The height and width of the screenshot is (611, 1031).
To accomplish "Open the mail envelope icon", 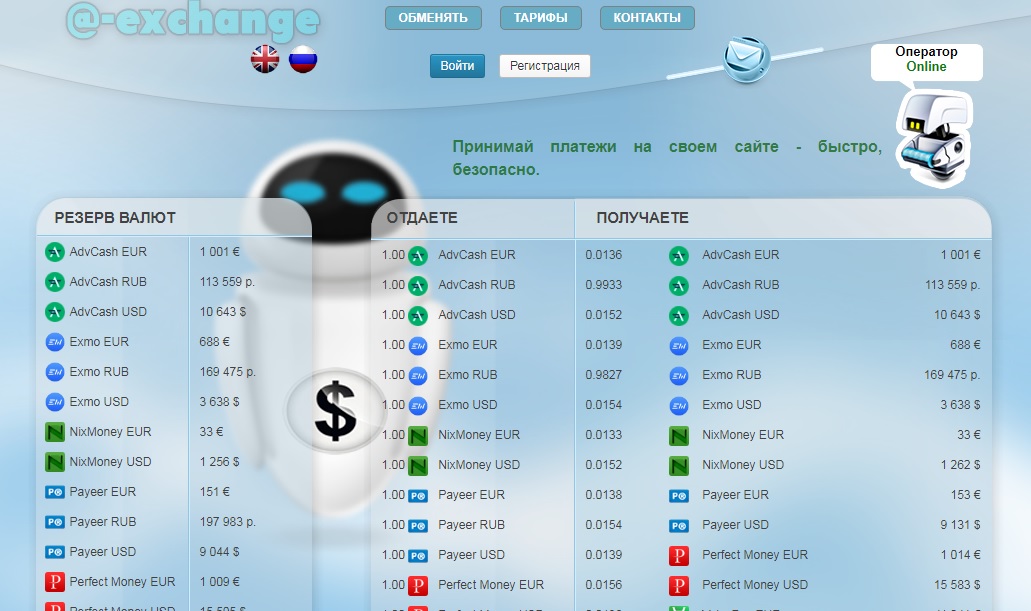I will click(x=746, y=59).
